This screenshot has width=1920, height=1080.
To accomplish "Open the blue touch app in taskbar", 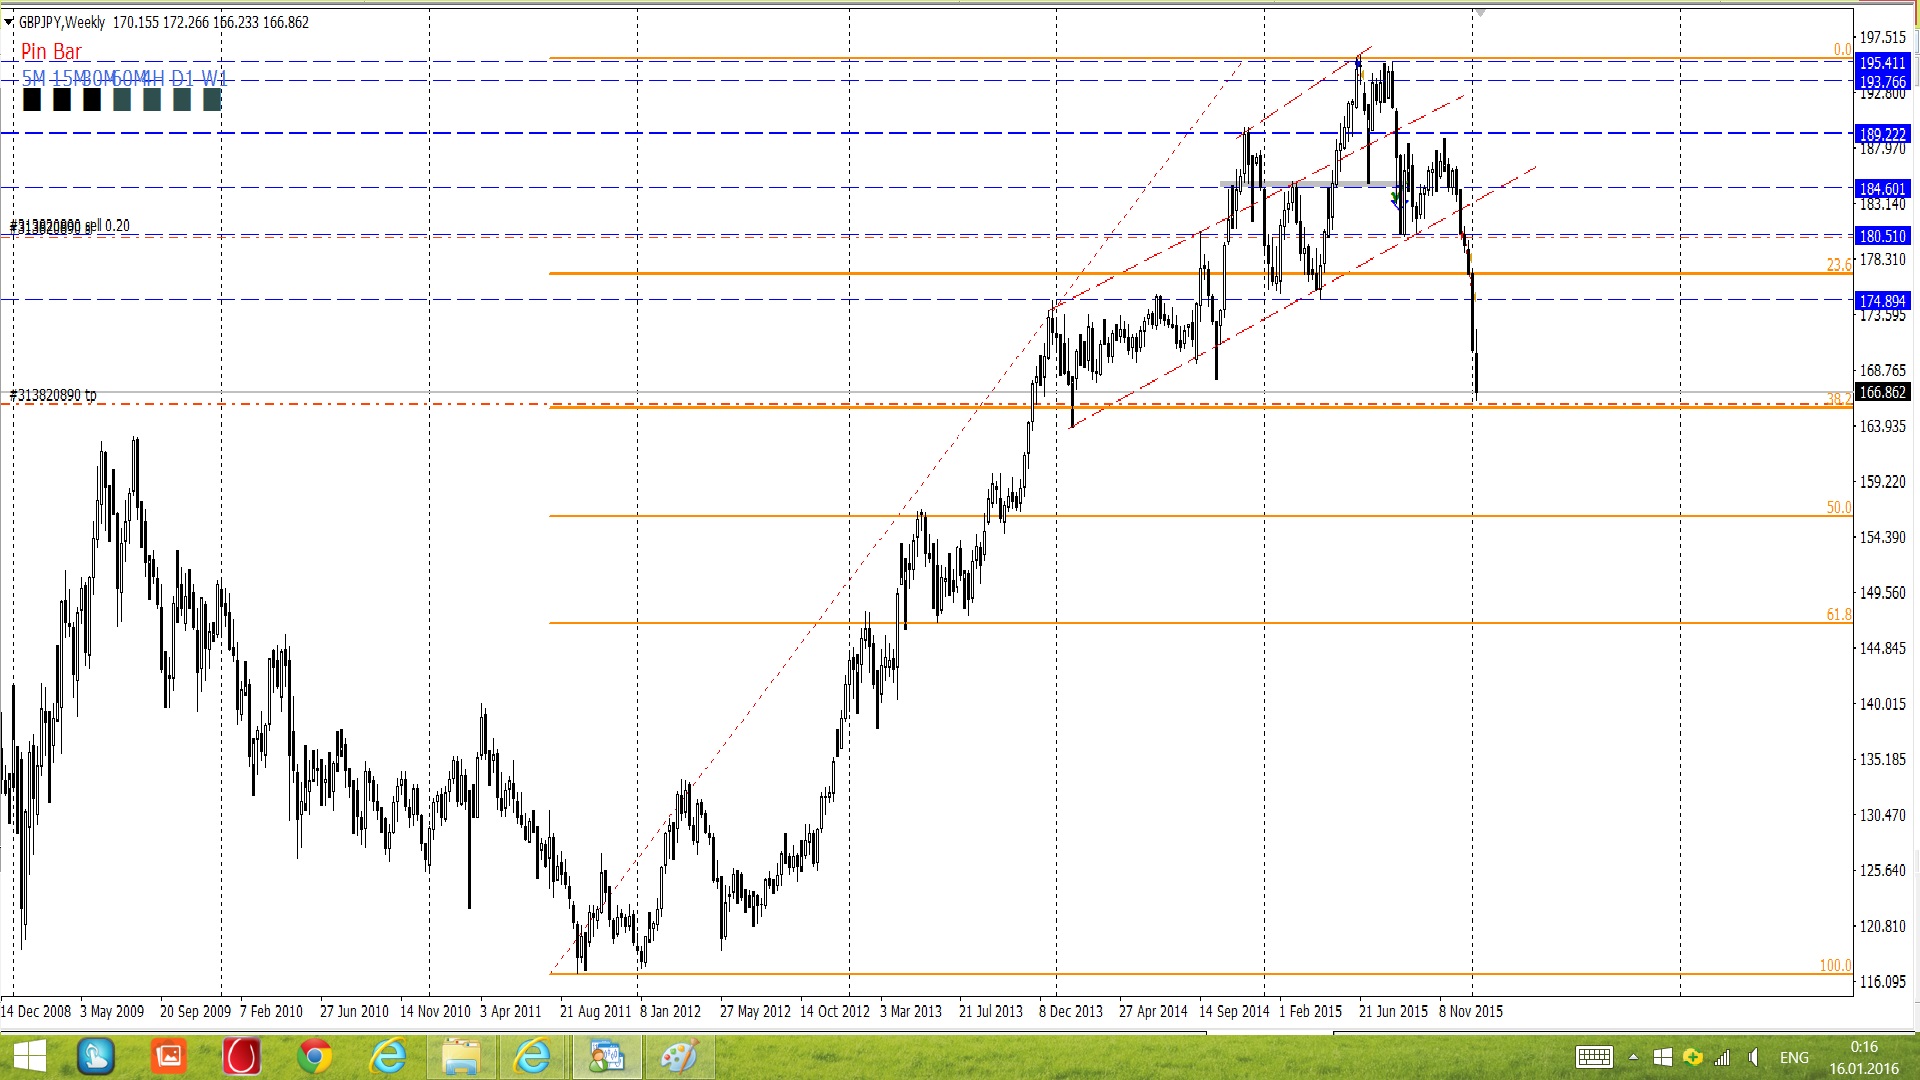I will 96,1057.
